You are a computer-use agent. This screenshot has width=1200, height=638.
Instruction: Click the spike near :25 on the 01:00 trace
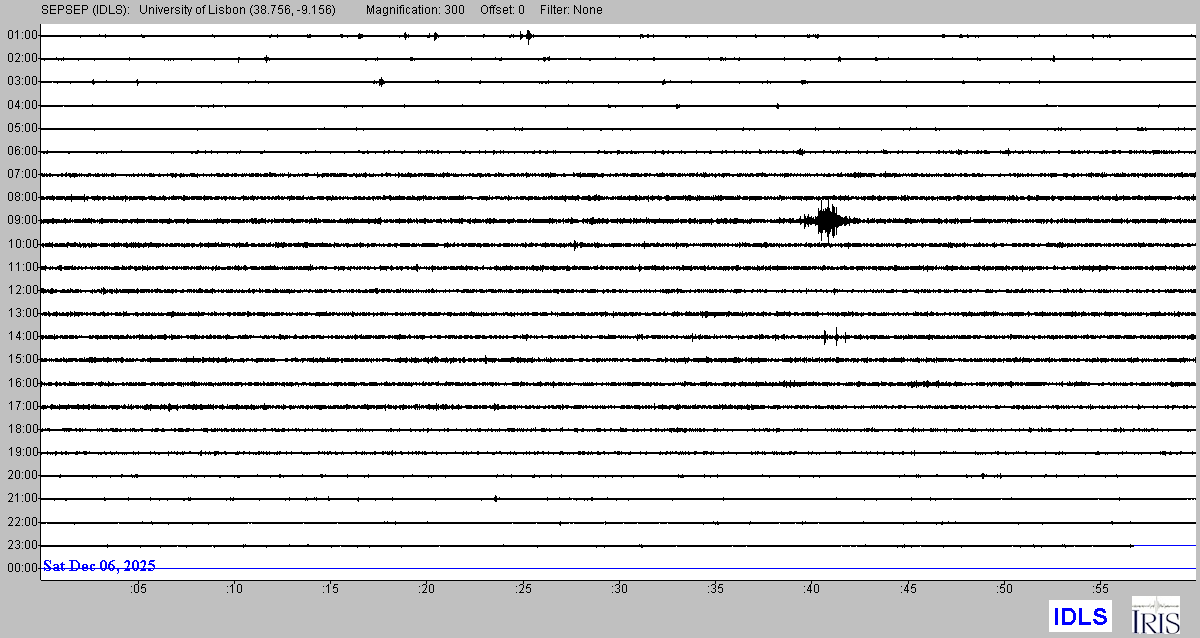tap(528, 36)
